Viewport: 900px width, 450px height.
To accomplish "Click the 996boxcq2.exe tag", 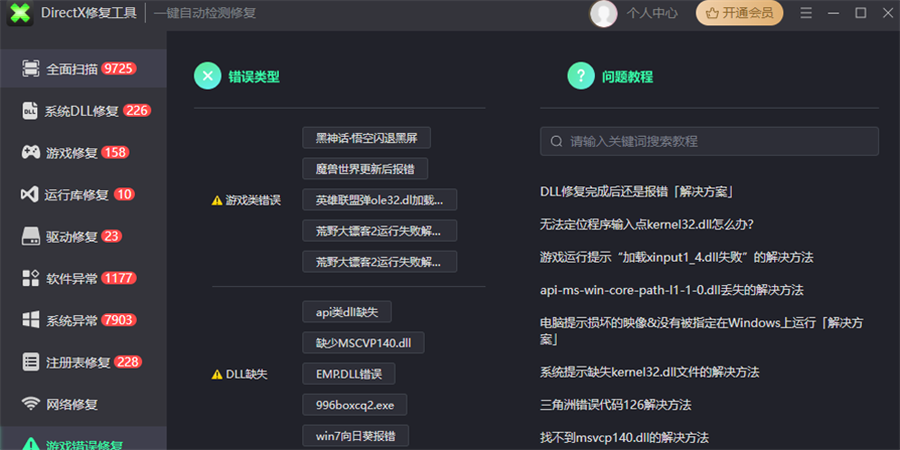I will [354, 405].
